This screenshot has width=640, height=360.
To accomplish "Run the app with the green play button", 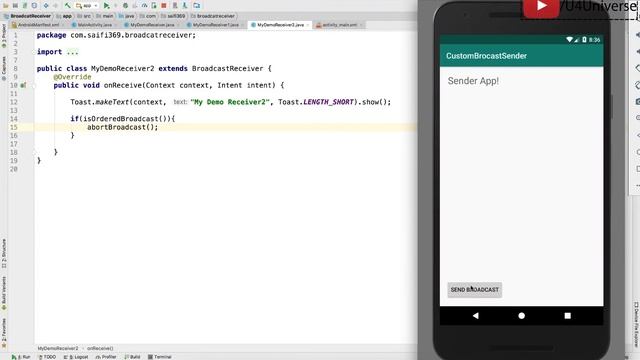I will click(107, 6).
